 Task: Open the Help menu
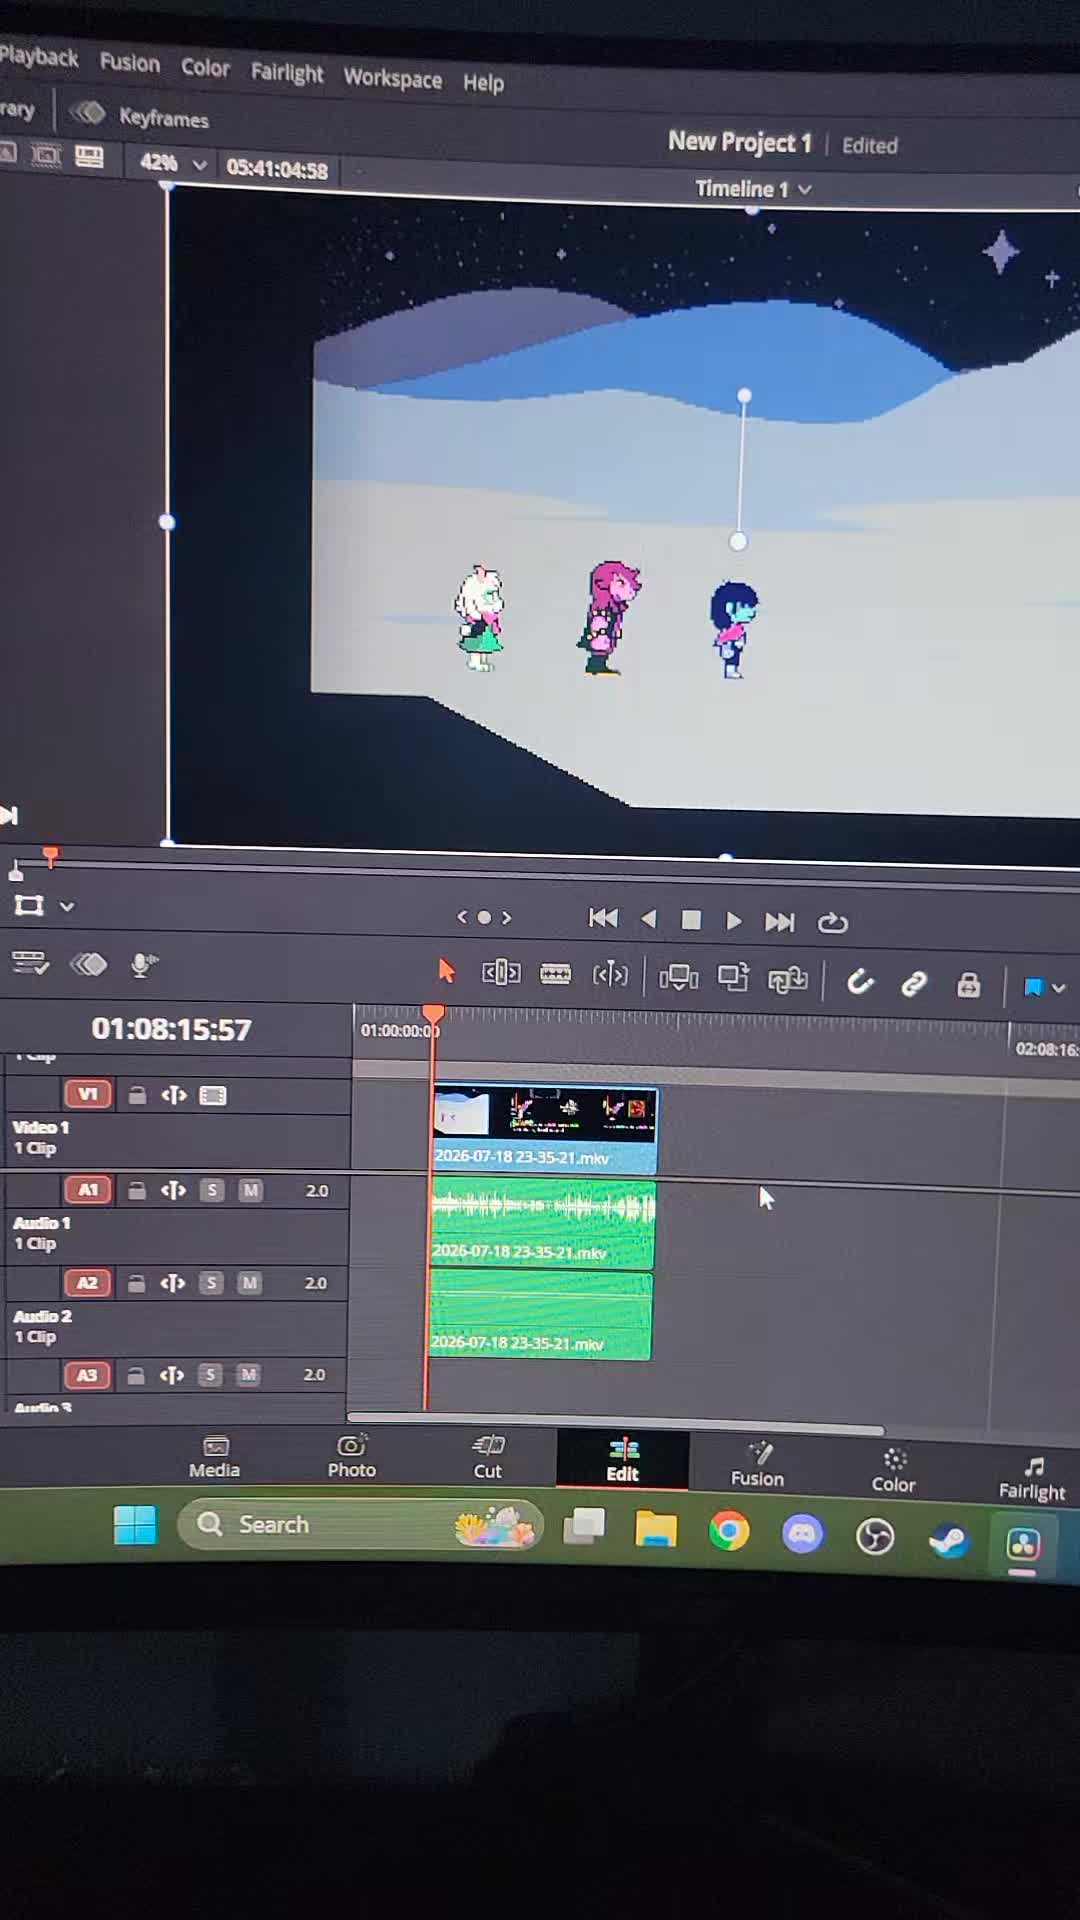[x=483, y=82]
